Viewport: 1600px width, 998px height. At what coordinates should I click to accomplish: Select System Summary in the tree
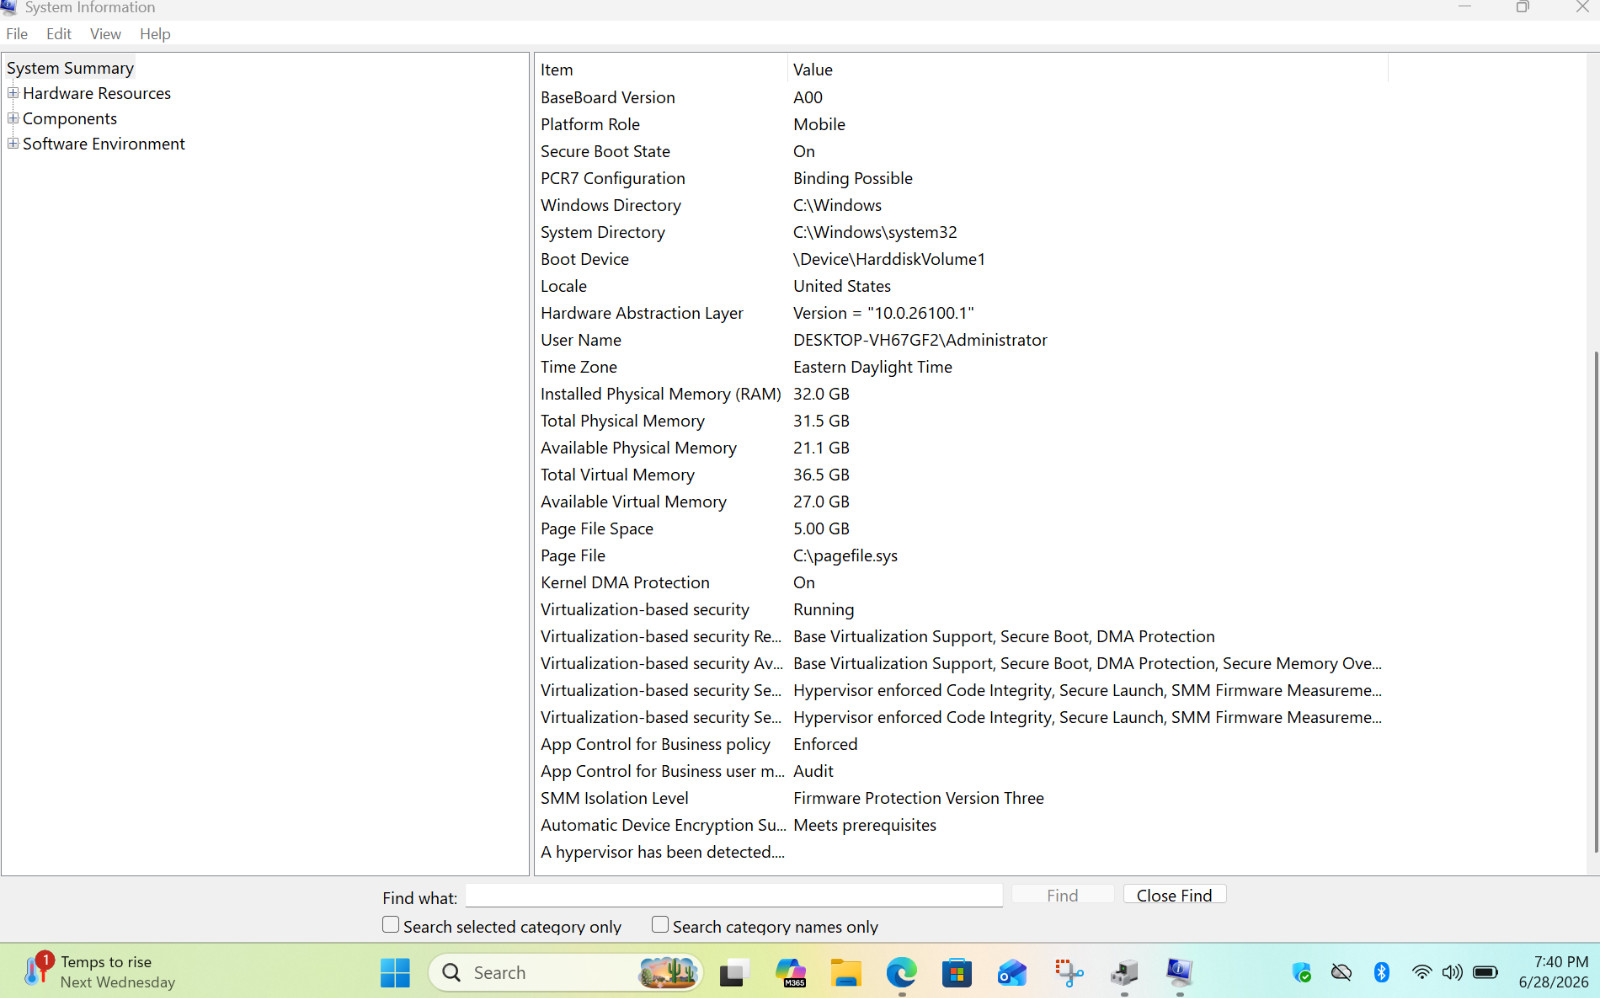pos(70,68)
